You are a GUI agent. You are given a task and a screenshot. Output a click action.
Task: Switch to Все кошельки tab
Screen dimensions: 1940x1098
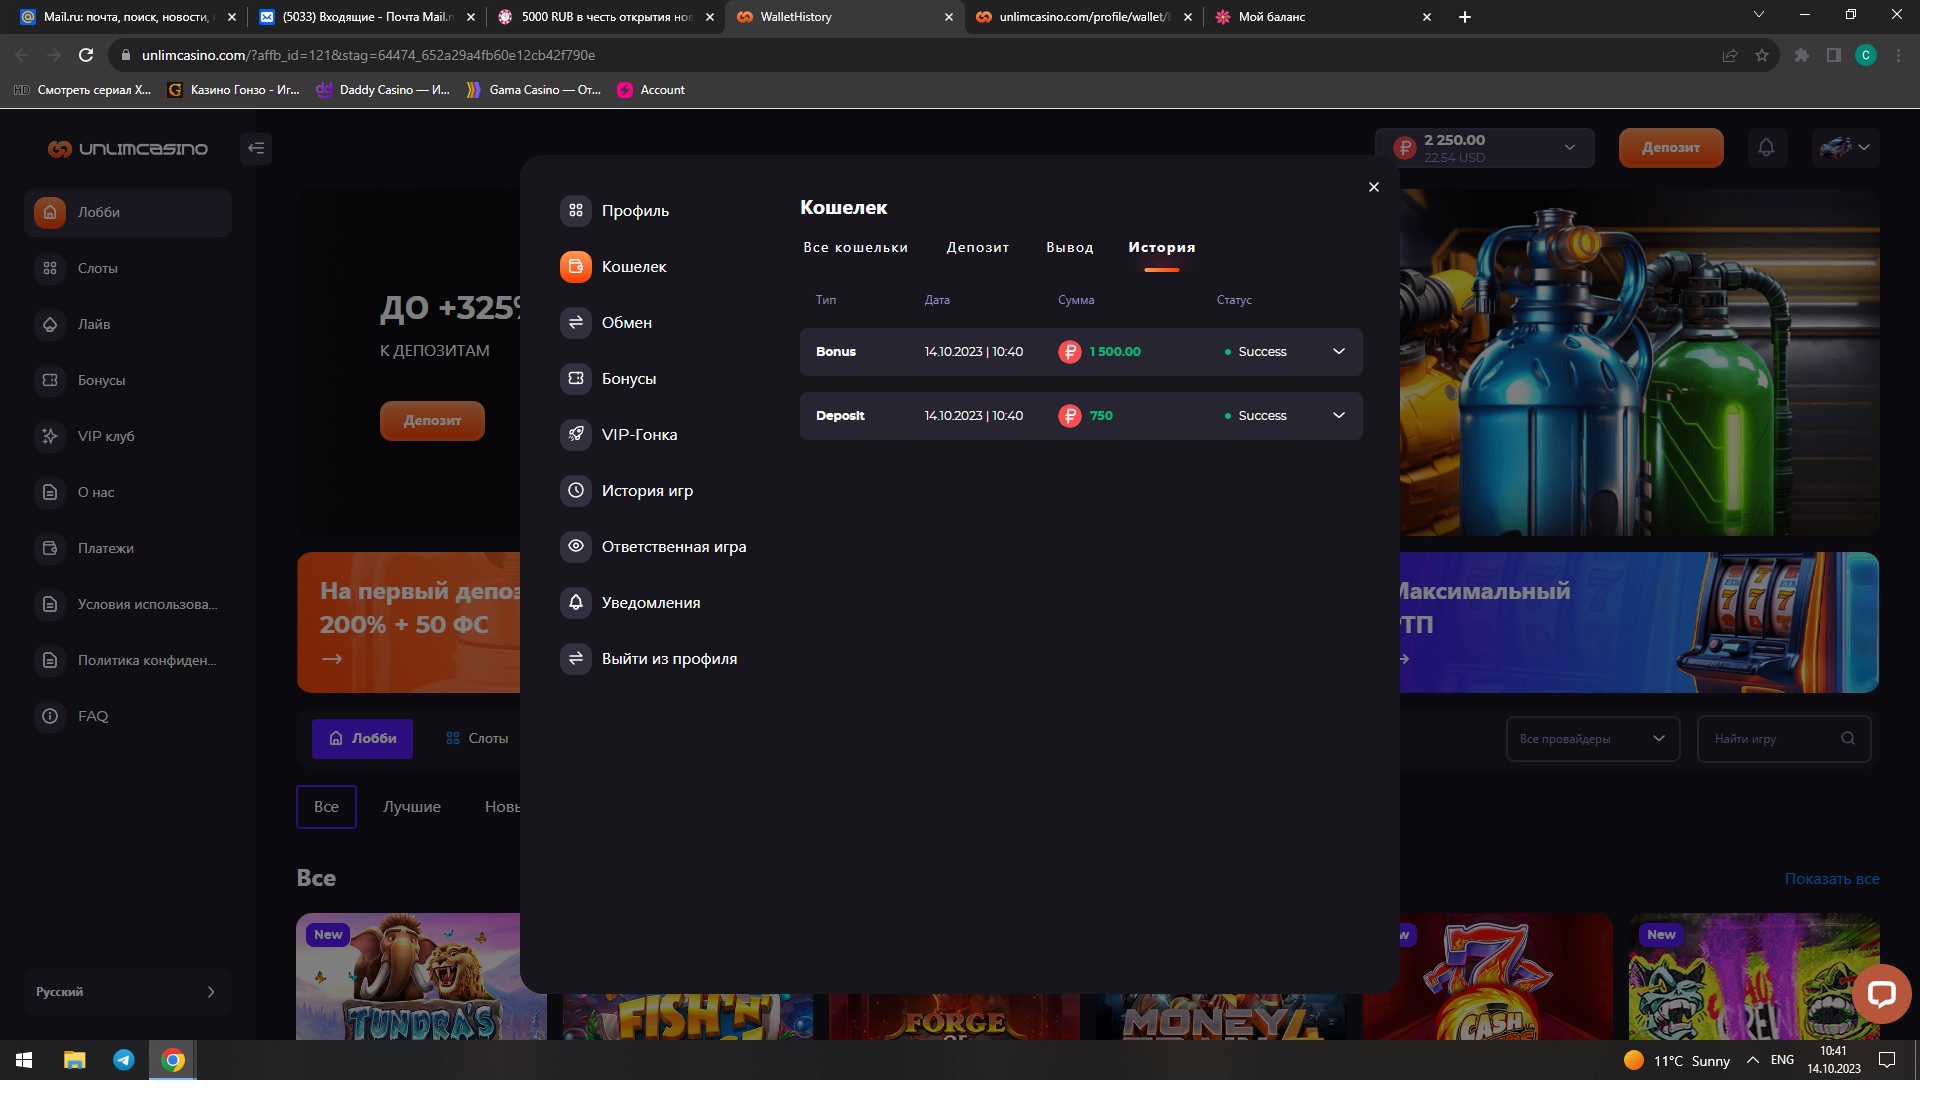pyautogui.click(x=855, y=247)
